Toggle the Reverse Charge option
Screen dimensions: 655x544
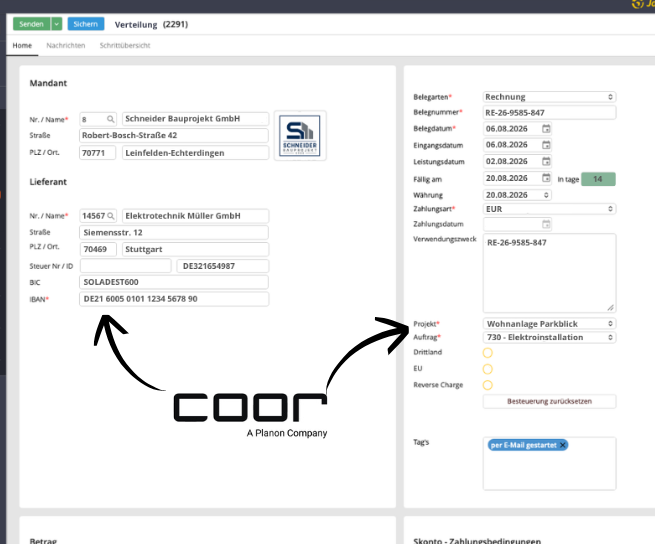(x=487, y=385)
